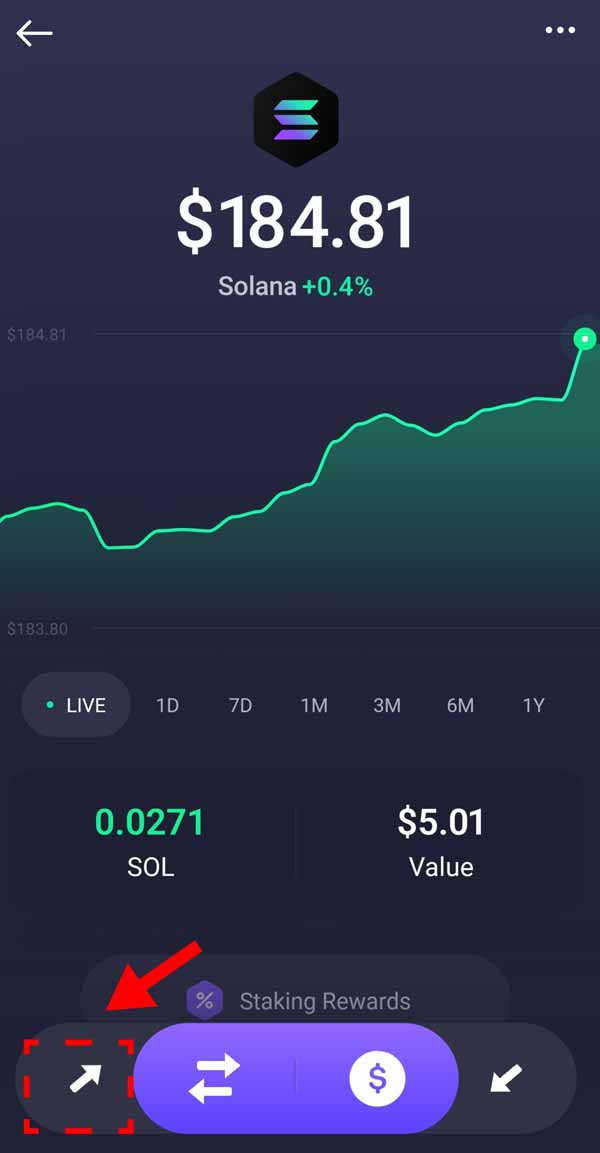
Task: Switch chart to 6M range
Action: click(460, 705)
